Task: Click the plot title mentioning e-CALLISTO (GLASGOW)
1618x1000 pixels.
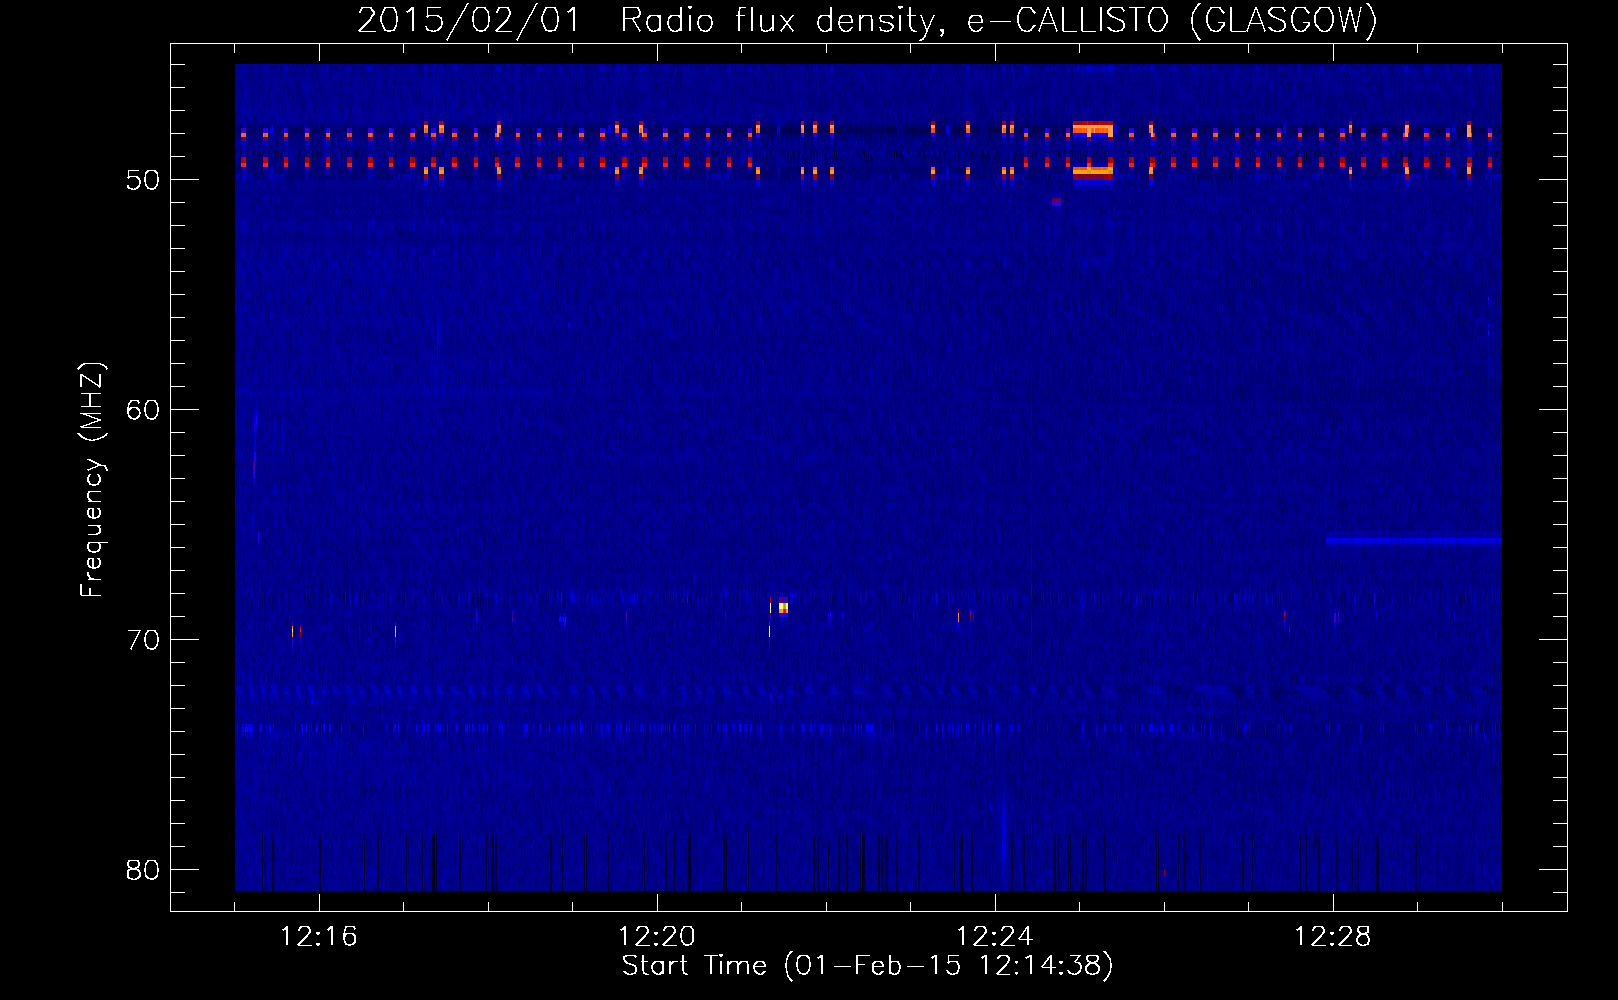Action: [x=867, y=20]
